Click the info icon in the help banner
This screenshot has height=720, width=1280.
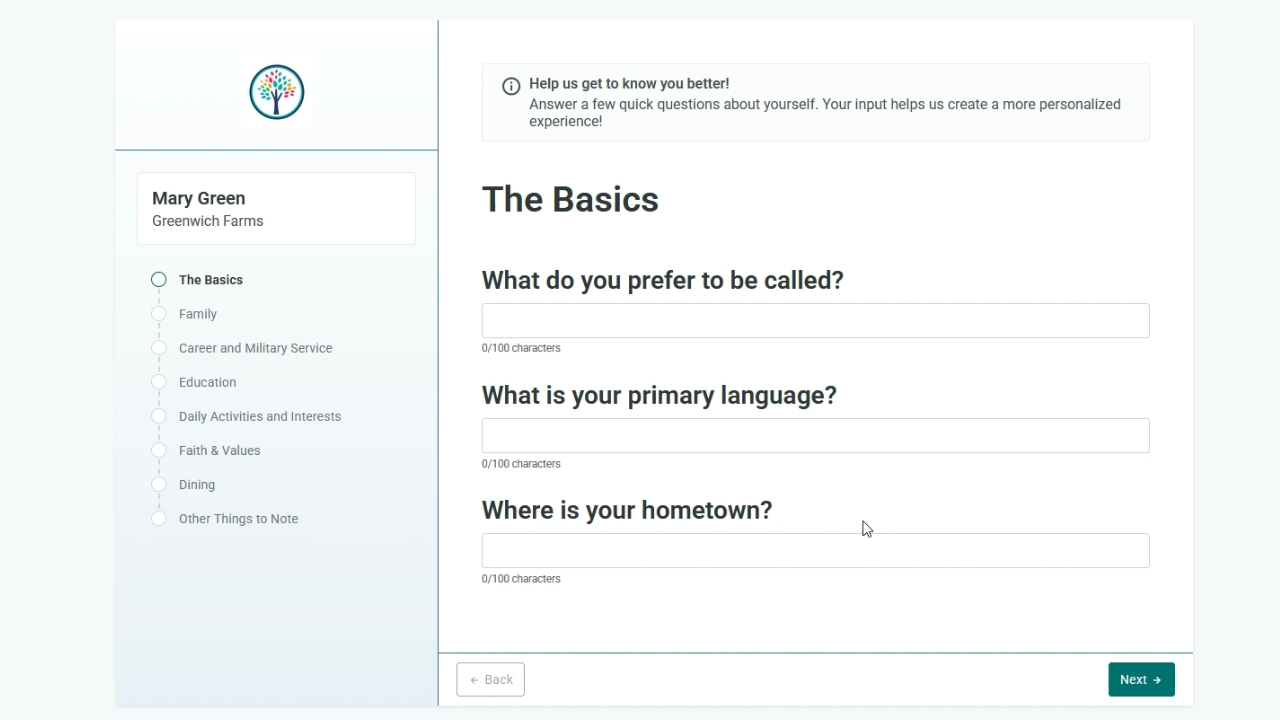pos(511,86)
